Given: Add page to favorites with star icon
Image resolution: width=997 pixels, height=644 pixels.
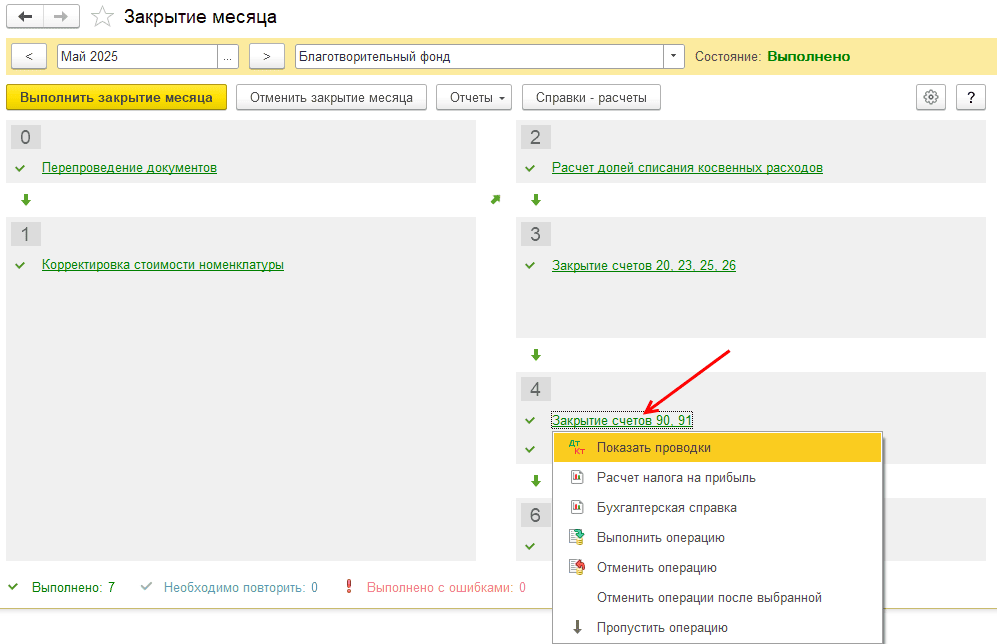Looking at the screenshot, I should point(101,17).
